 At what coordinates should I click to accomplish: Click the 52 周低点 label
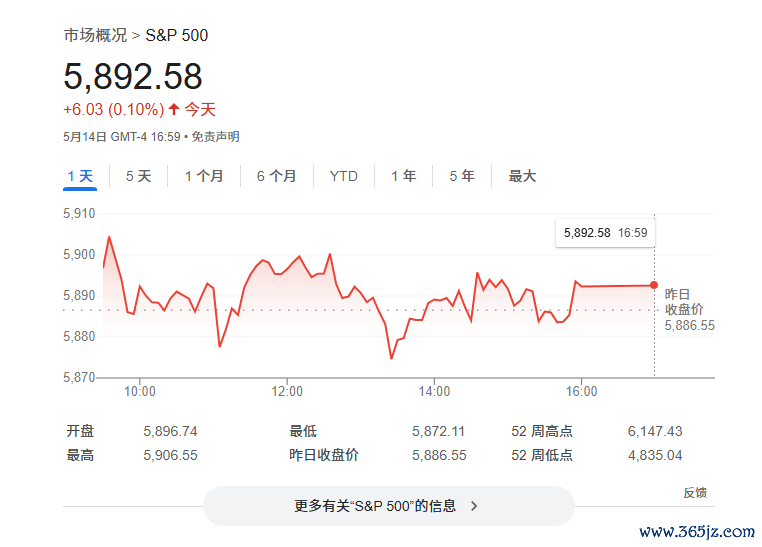pos(542,455)
